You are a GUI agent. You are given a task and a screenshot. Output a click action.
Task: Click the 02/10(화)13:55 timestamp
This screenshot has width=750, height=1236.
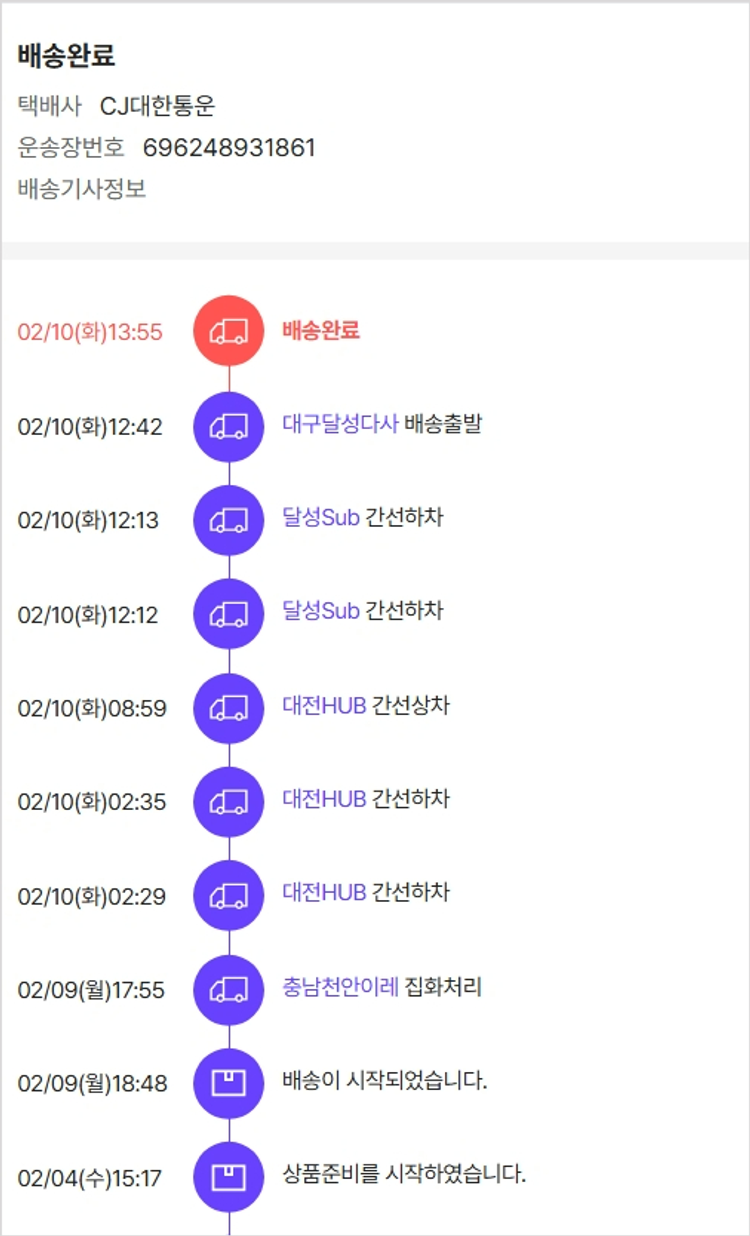click(x=90, y=332)
